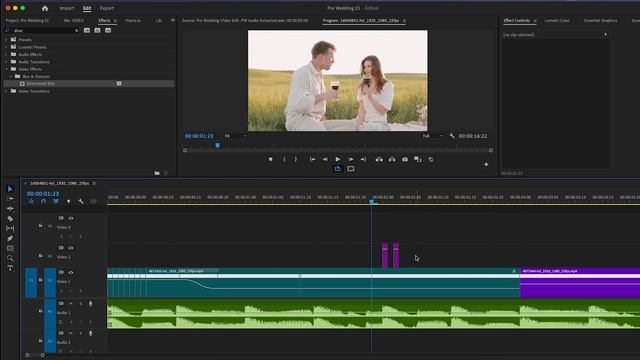The width and height of the screenshot is (640, 360).
Task: Click the Extract button
Action: pos(392,159)
